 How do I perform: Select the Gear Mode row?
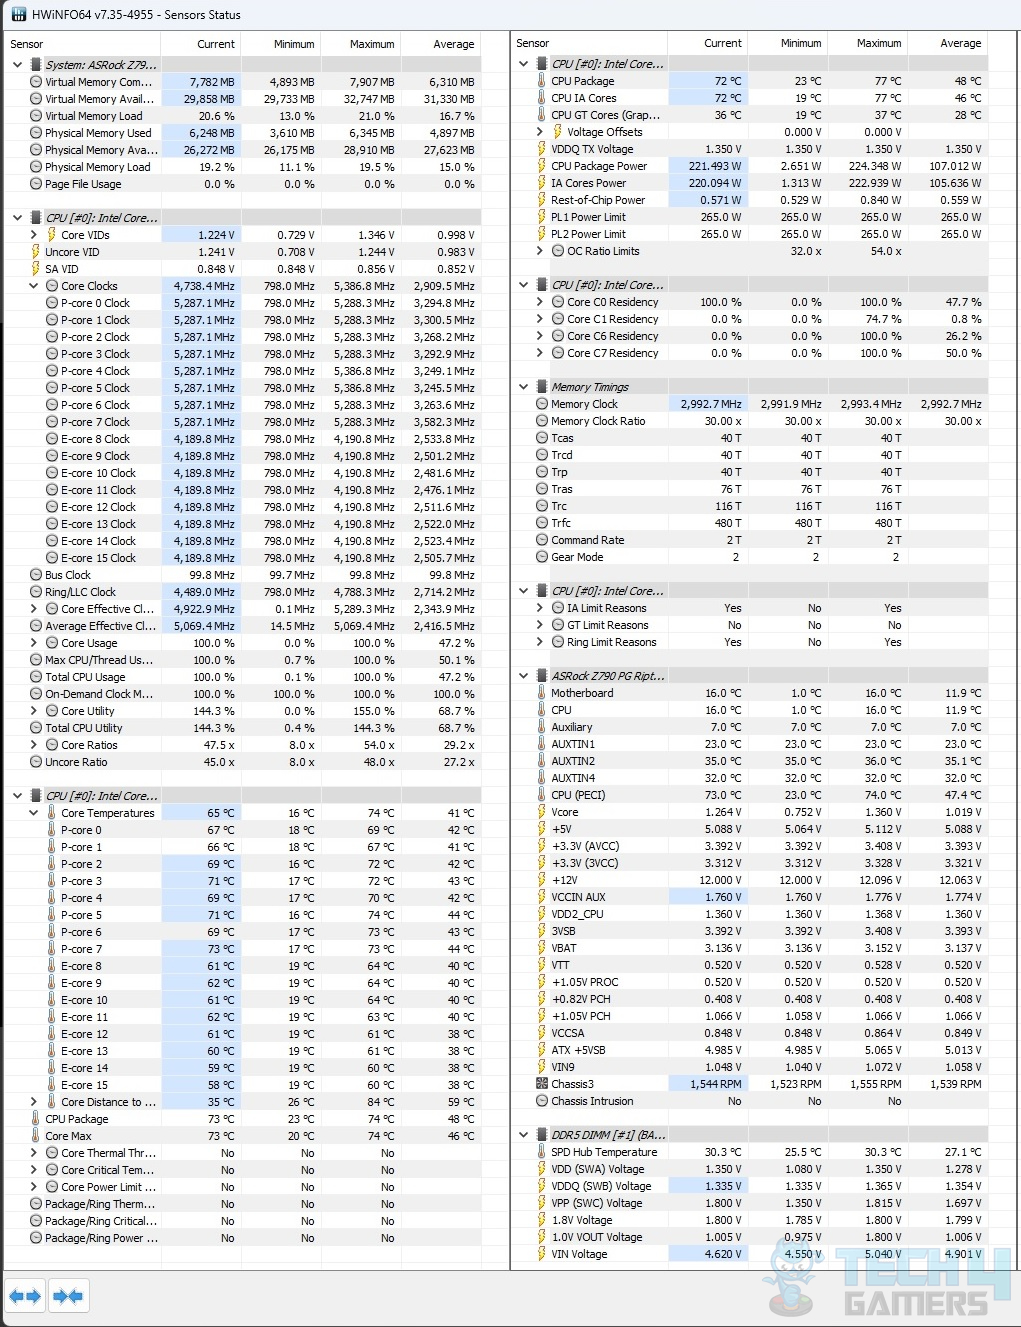pyautogui.click(x=750, y=557)
